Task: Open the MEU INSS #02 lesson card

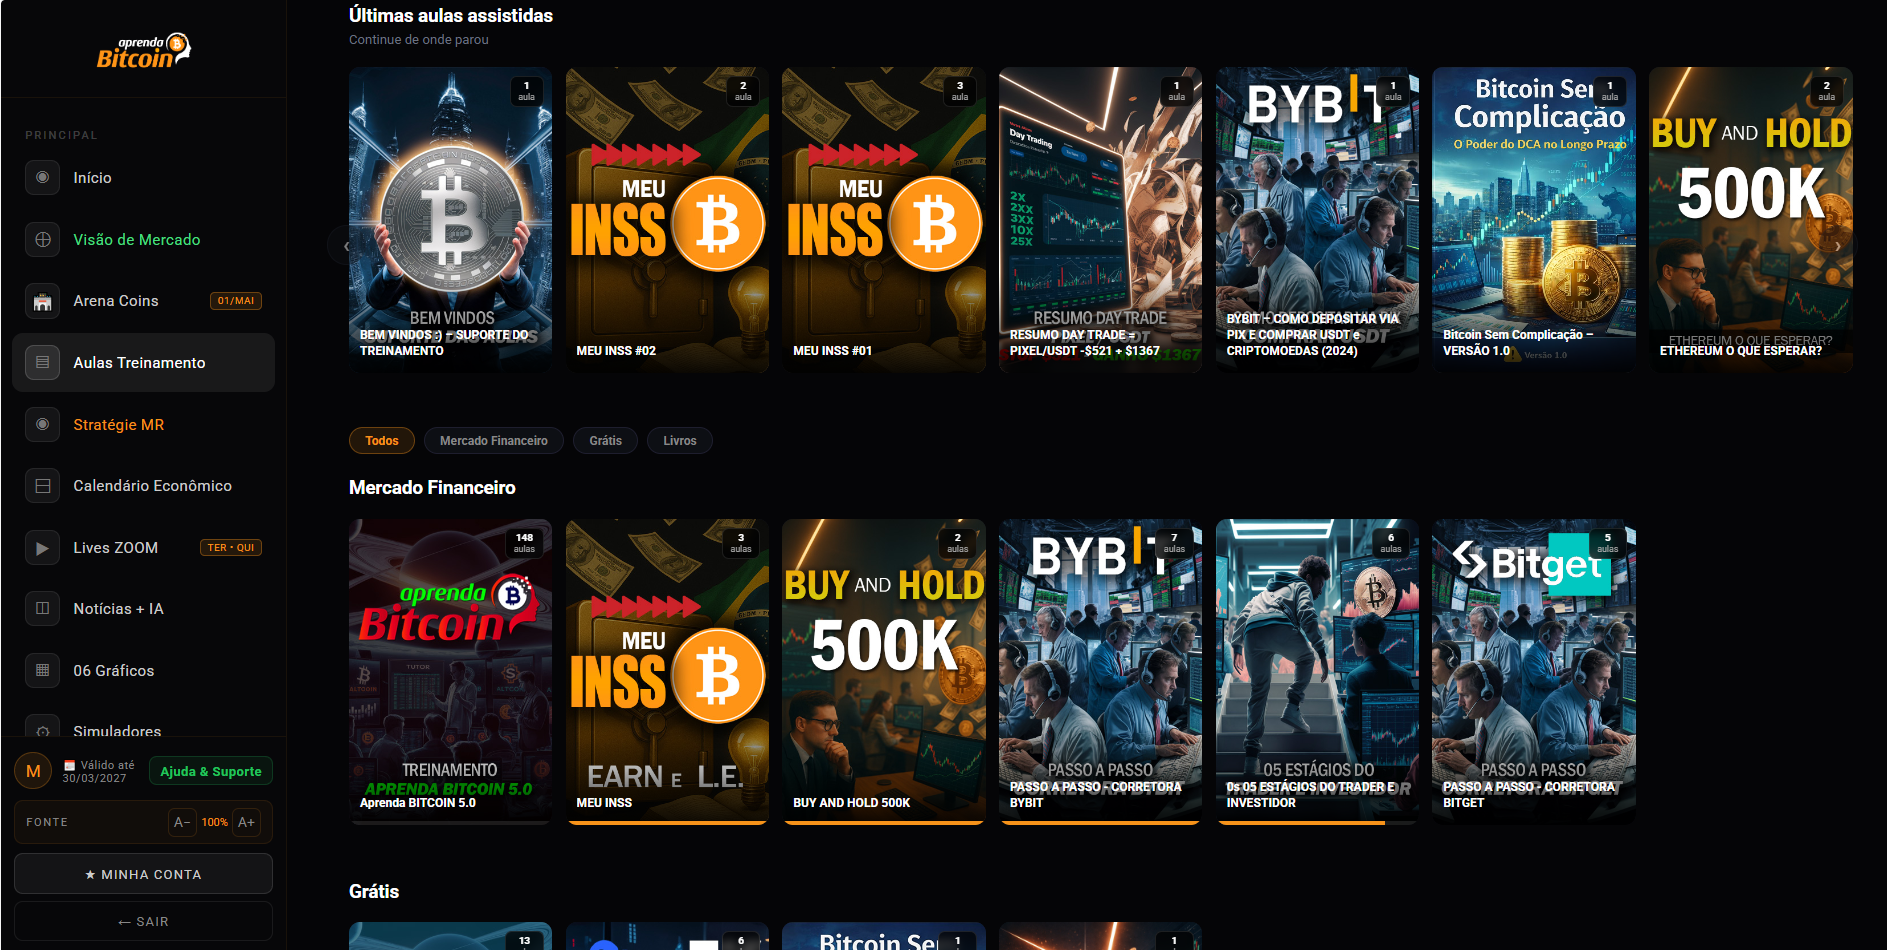Action: tap(667, 220)
